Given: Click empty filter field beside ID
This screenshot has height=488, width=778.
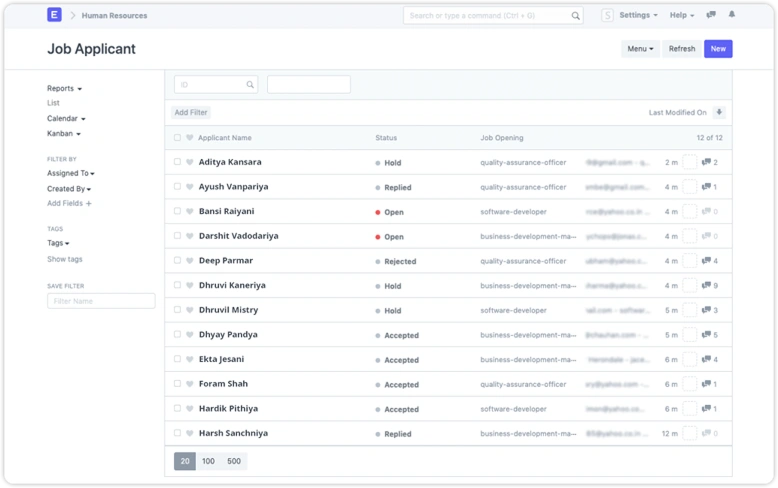Looking at the screenshot, I should click(x=309, y=85).
